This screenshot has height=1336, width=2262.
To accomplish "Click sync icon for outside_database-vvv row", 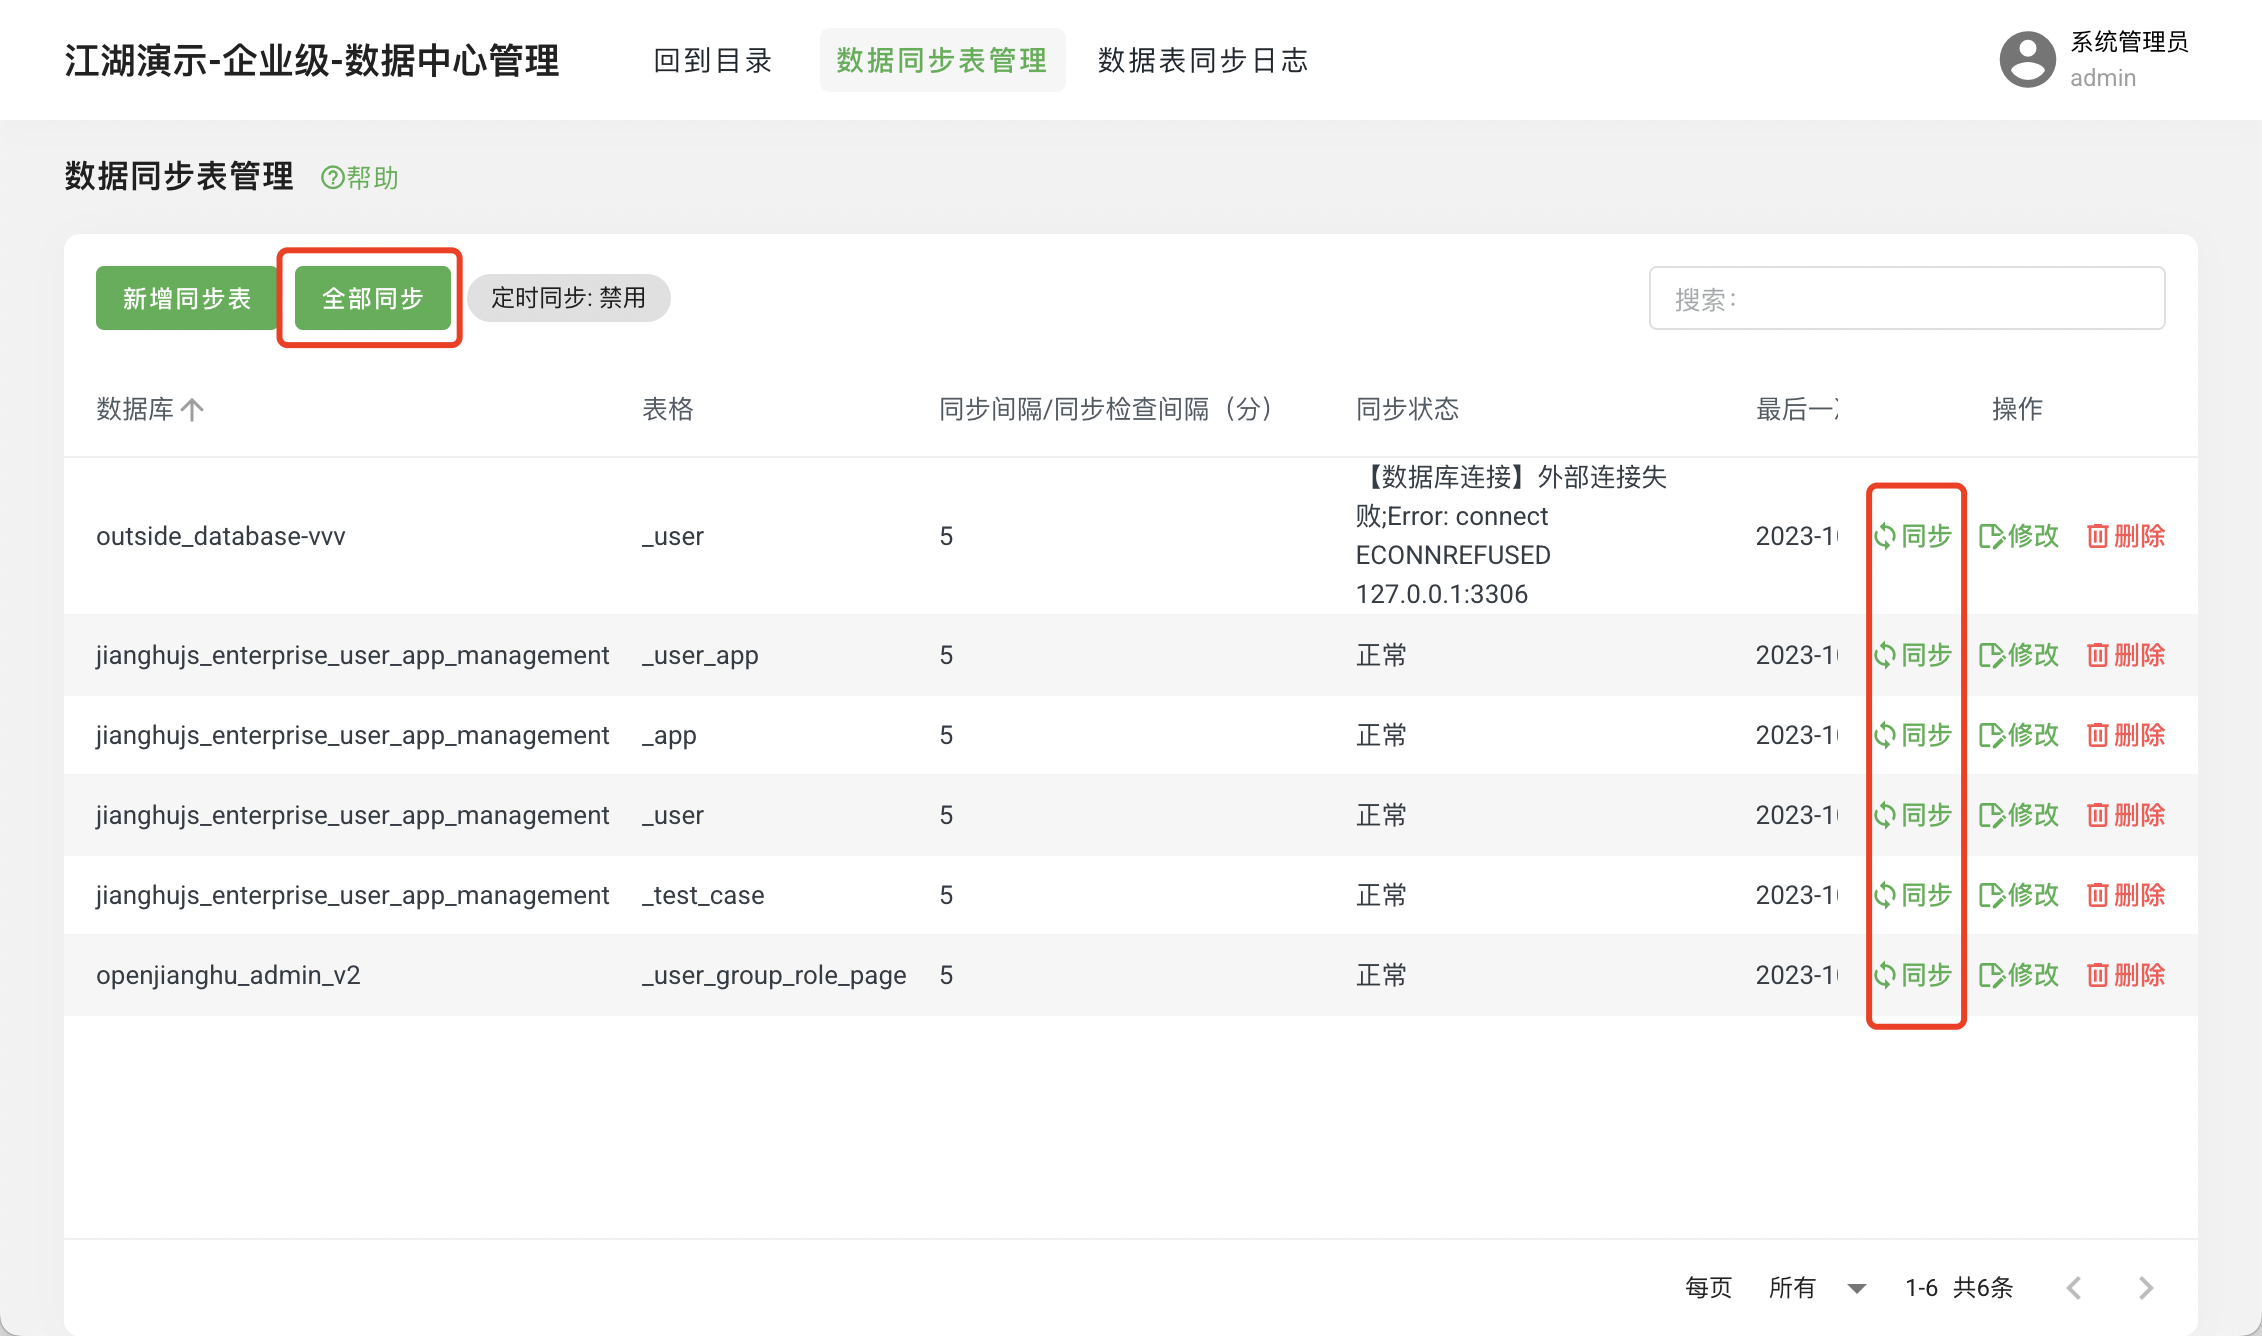I will click(1885, 536).
